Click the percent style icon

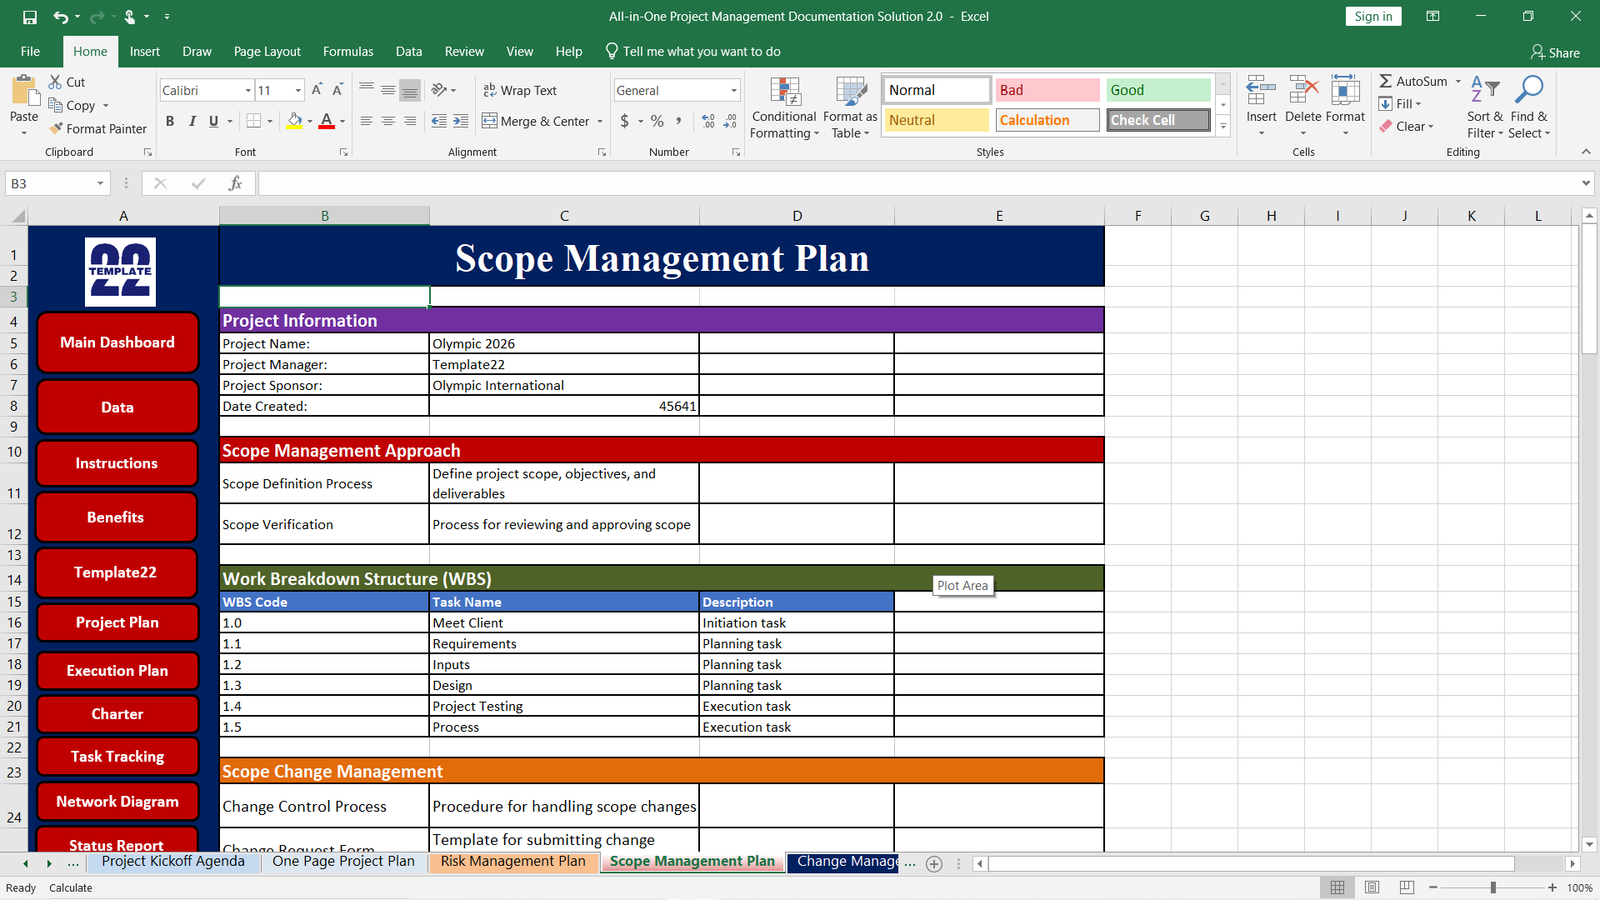(x=657, y=121)
